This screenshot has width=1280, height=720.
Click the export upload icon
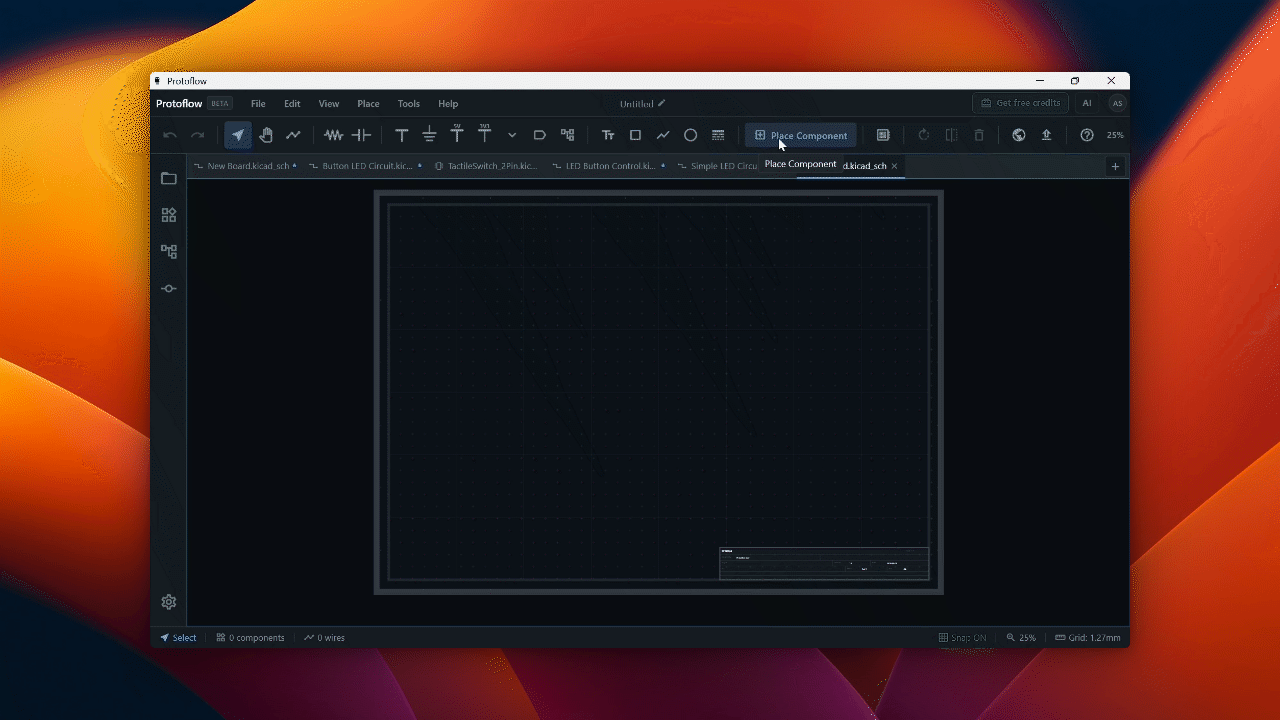(1046, 135)
